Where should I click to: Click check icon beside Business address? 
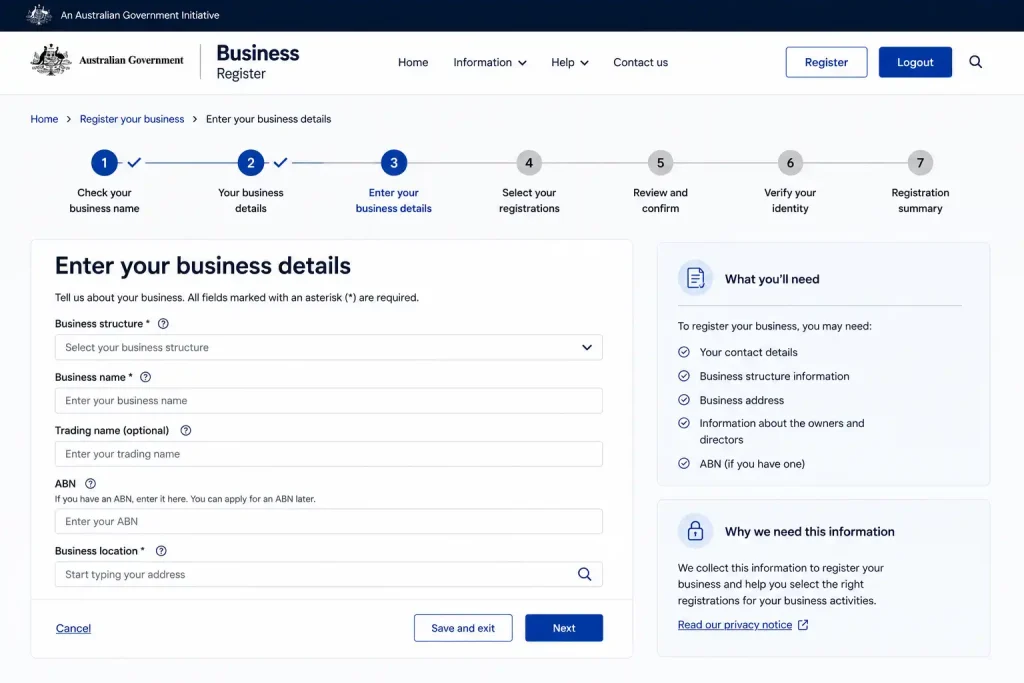point(684,400)
